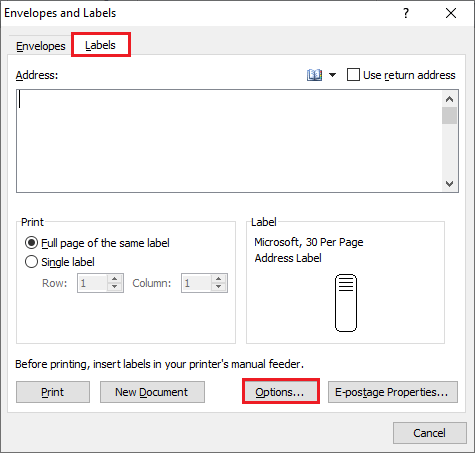Image resolution: width=475 pixels, height=453 pixels.
Task: Enable the Use return address checkbox
Action: coord(353,75)
